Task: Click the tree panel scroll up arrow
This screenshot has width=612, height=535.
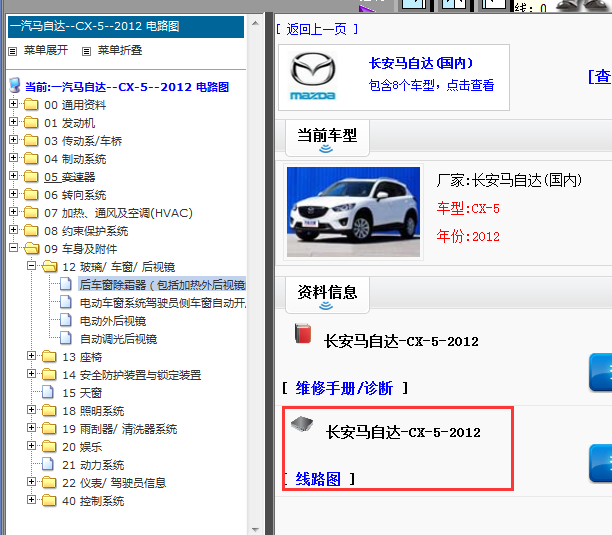Action: point(255,23)
